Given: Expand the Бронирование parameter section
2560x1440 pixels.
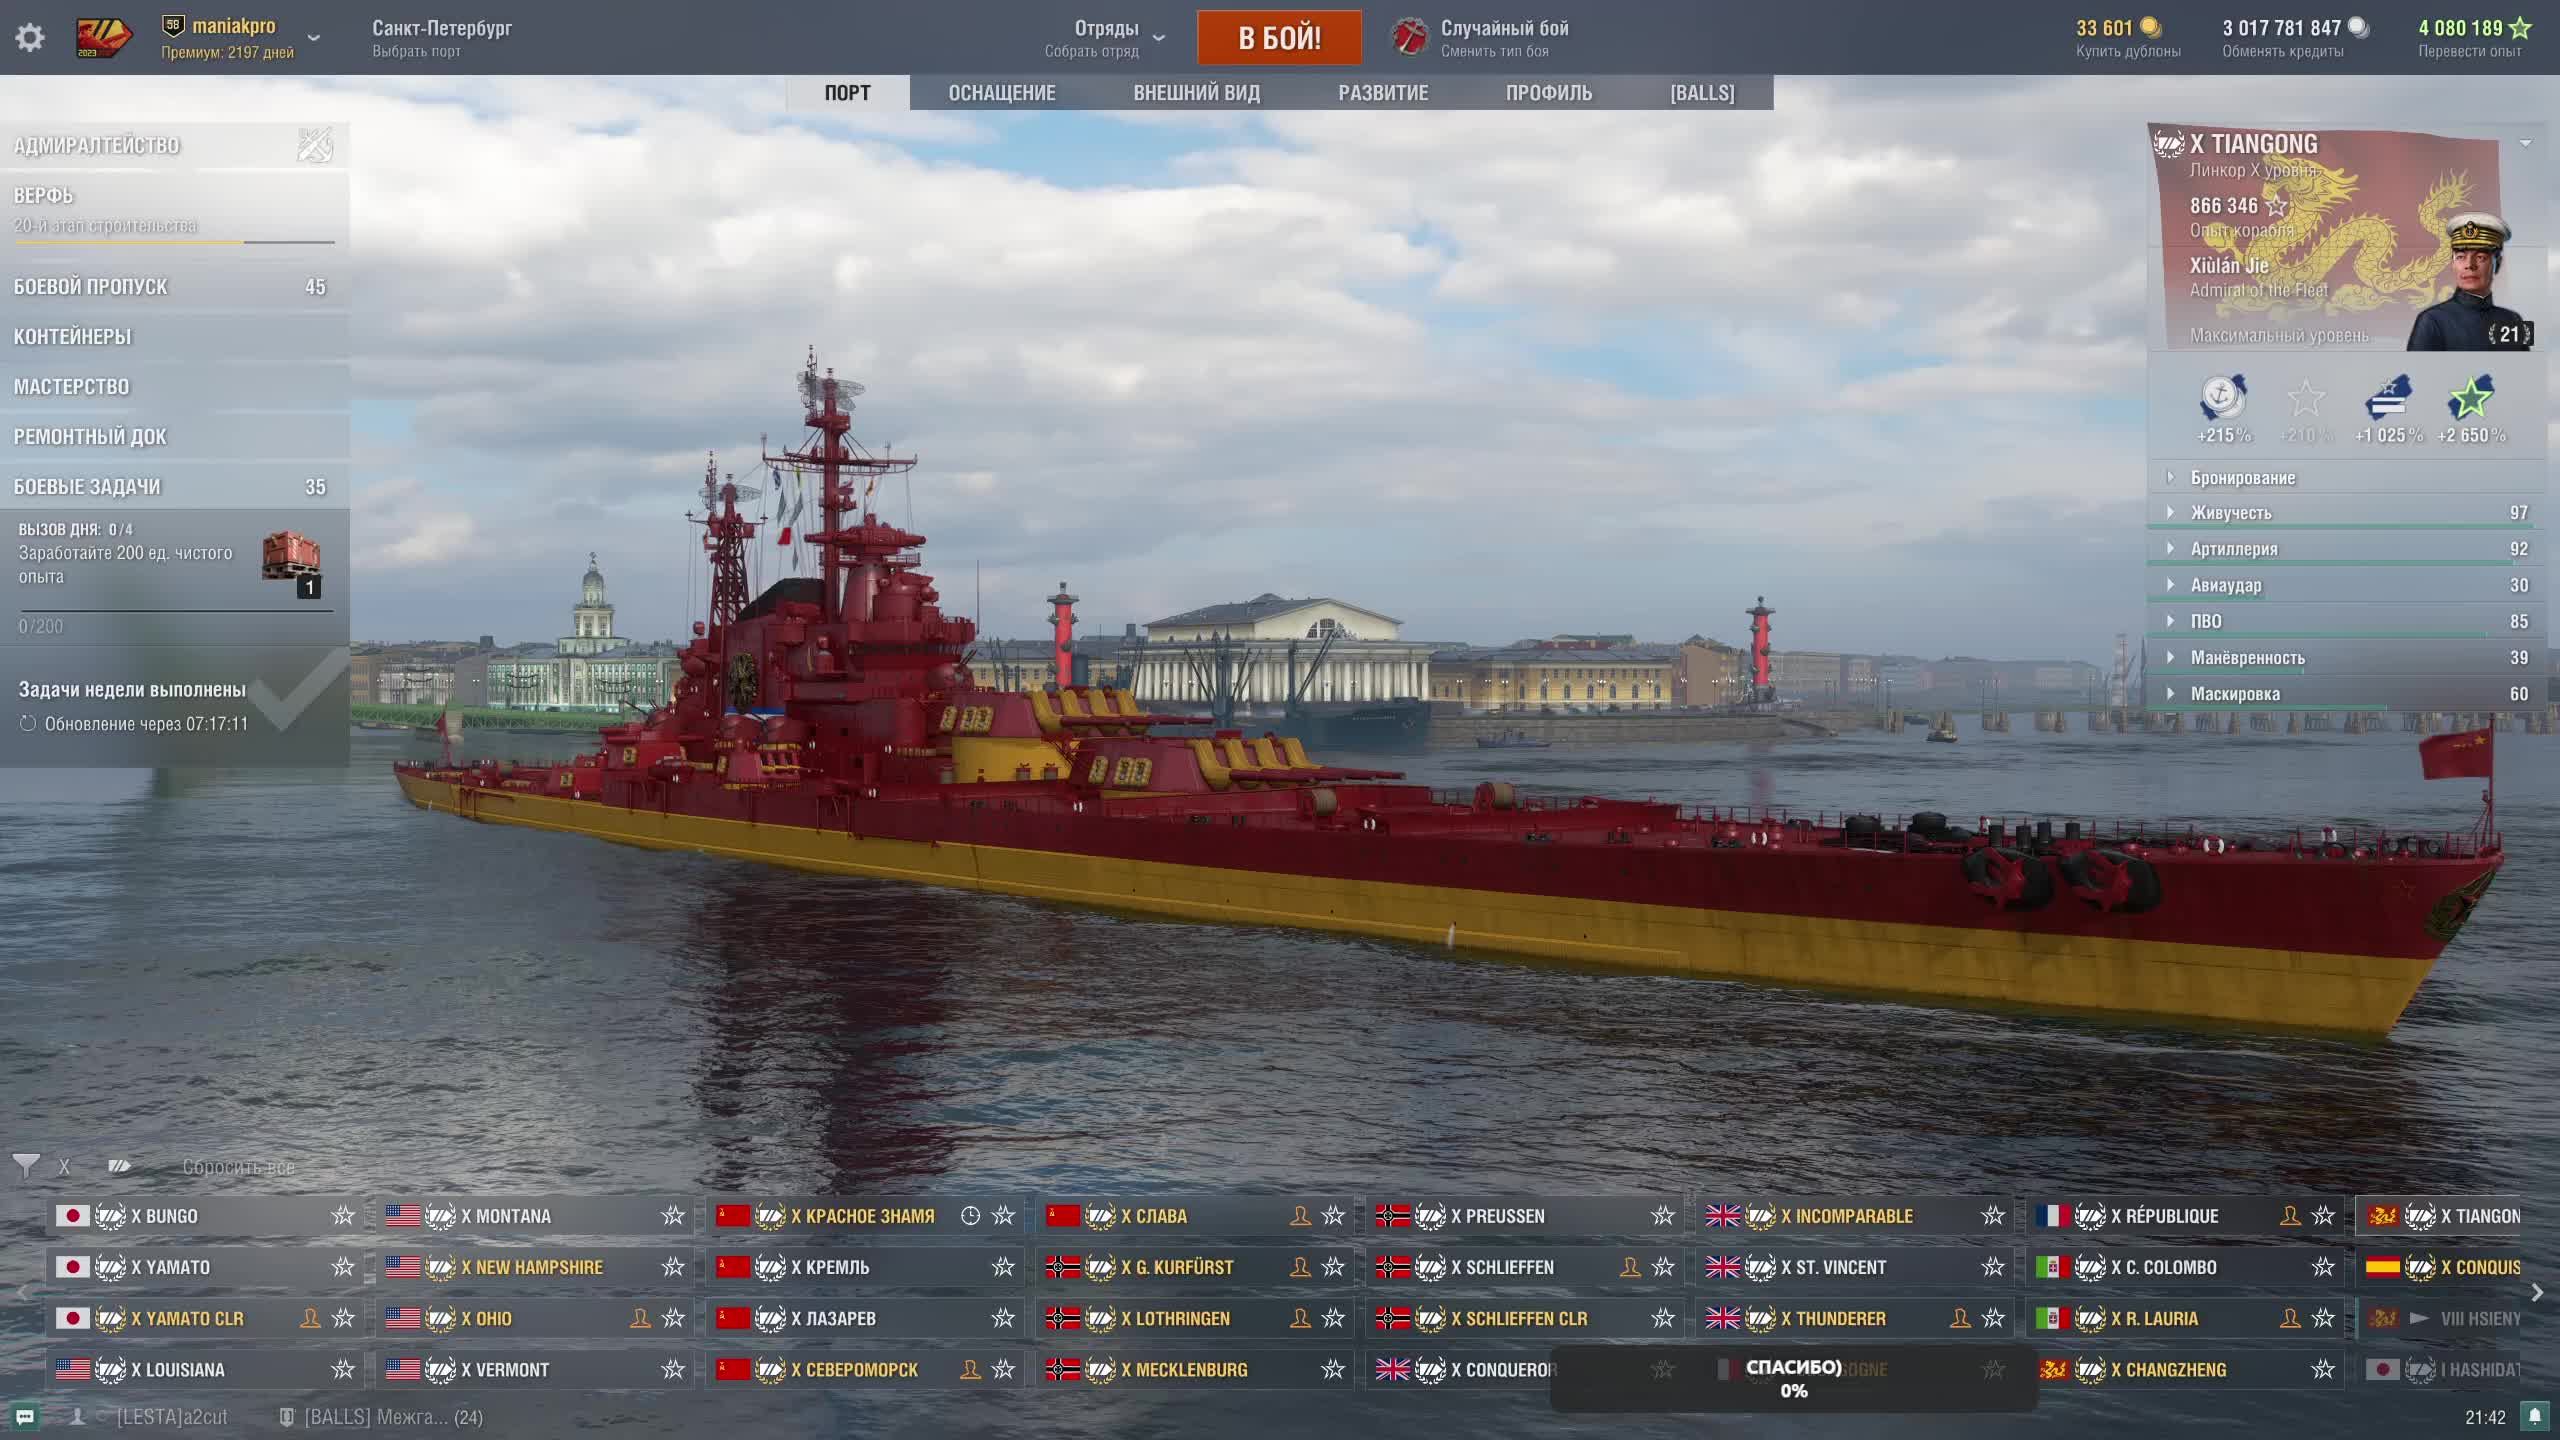Looking at the screenshot, I should (x=2243, y=478).
